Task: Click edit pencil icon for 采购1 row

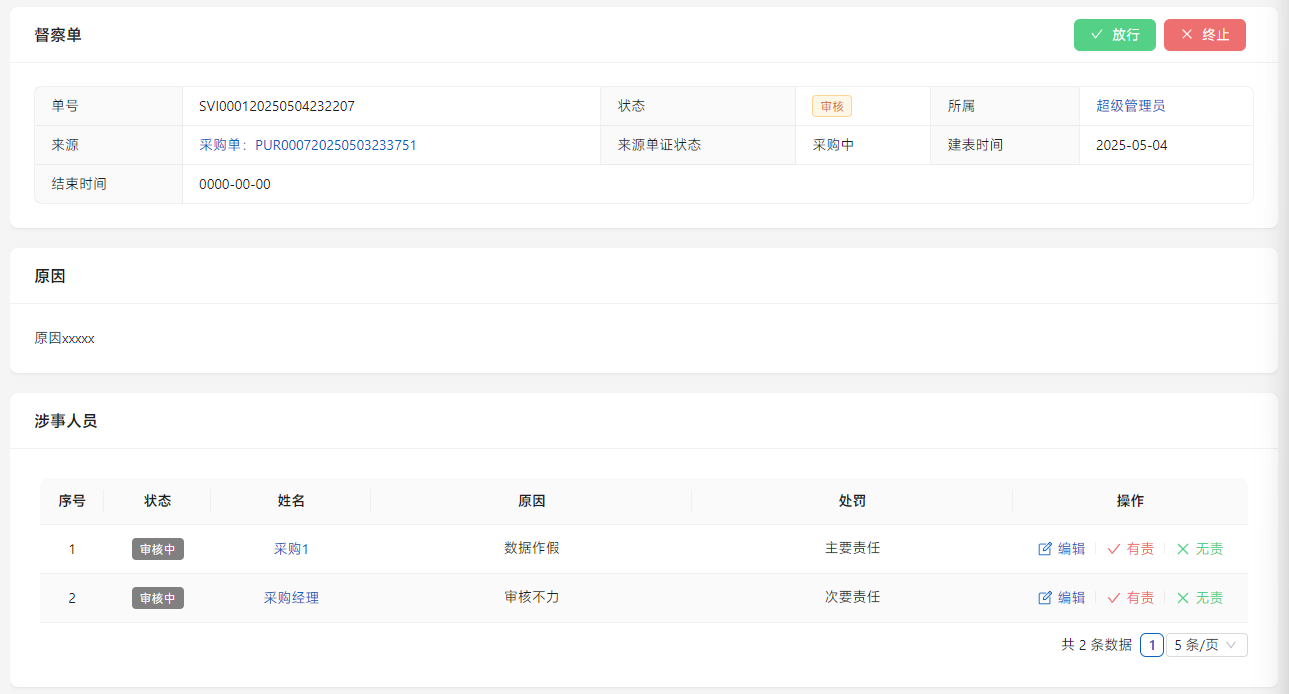Action: click(1046, 549)
